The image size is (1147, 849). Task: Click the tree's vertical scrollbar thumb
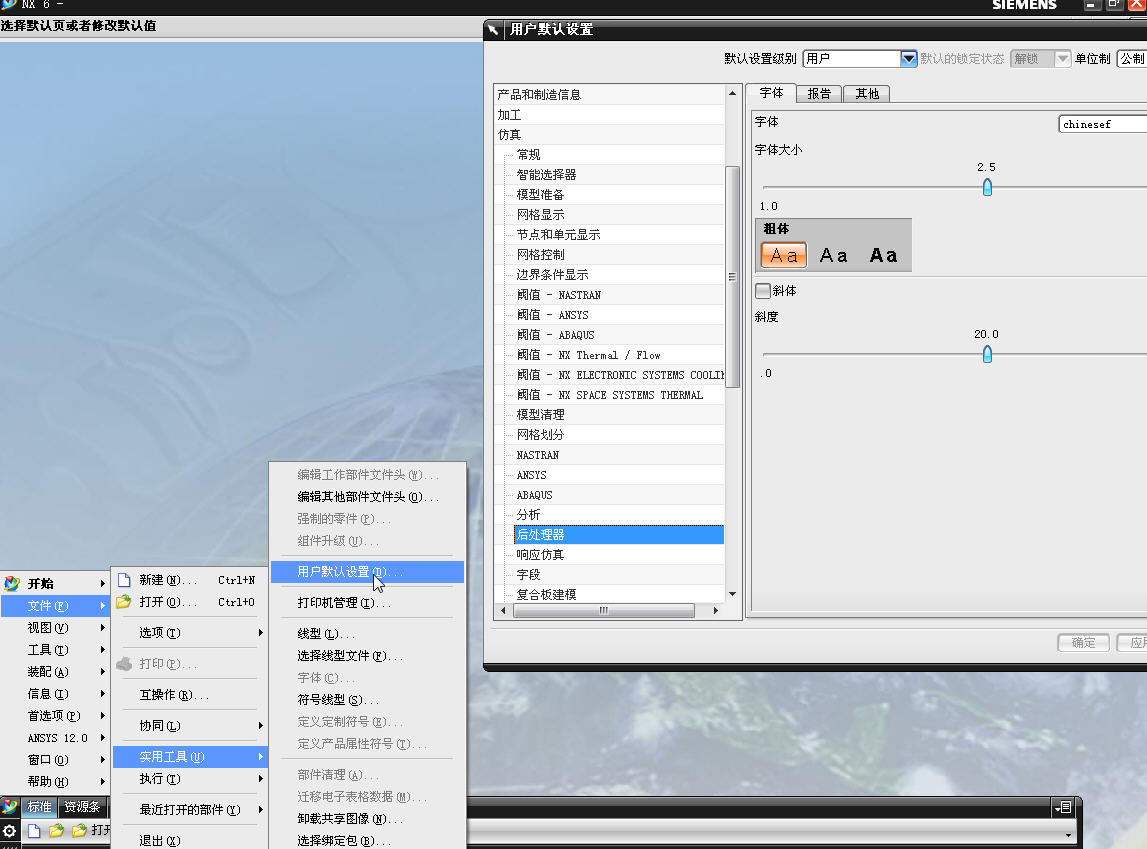732,276
